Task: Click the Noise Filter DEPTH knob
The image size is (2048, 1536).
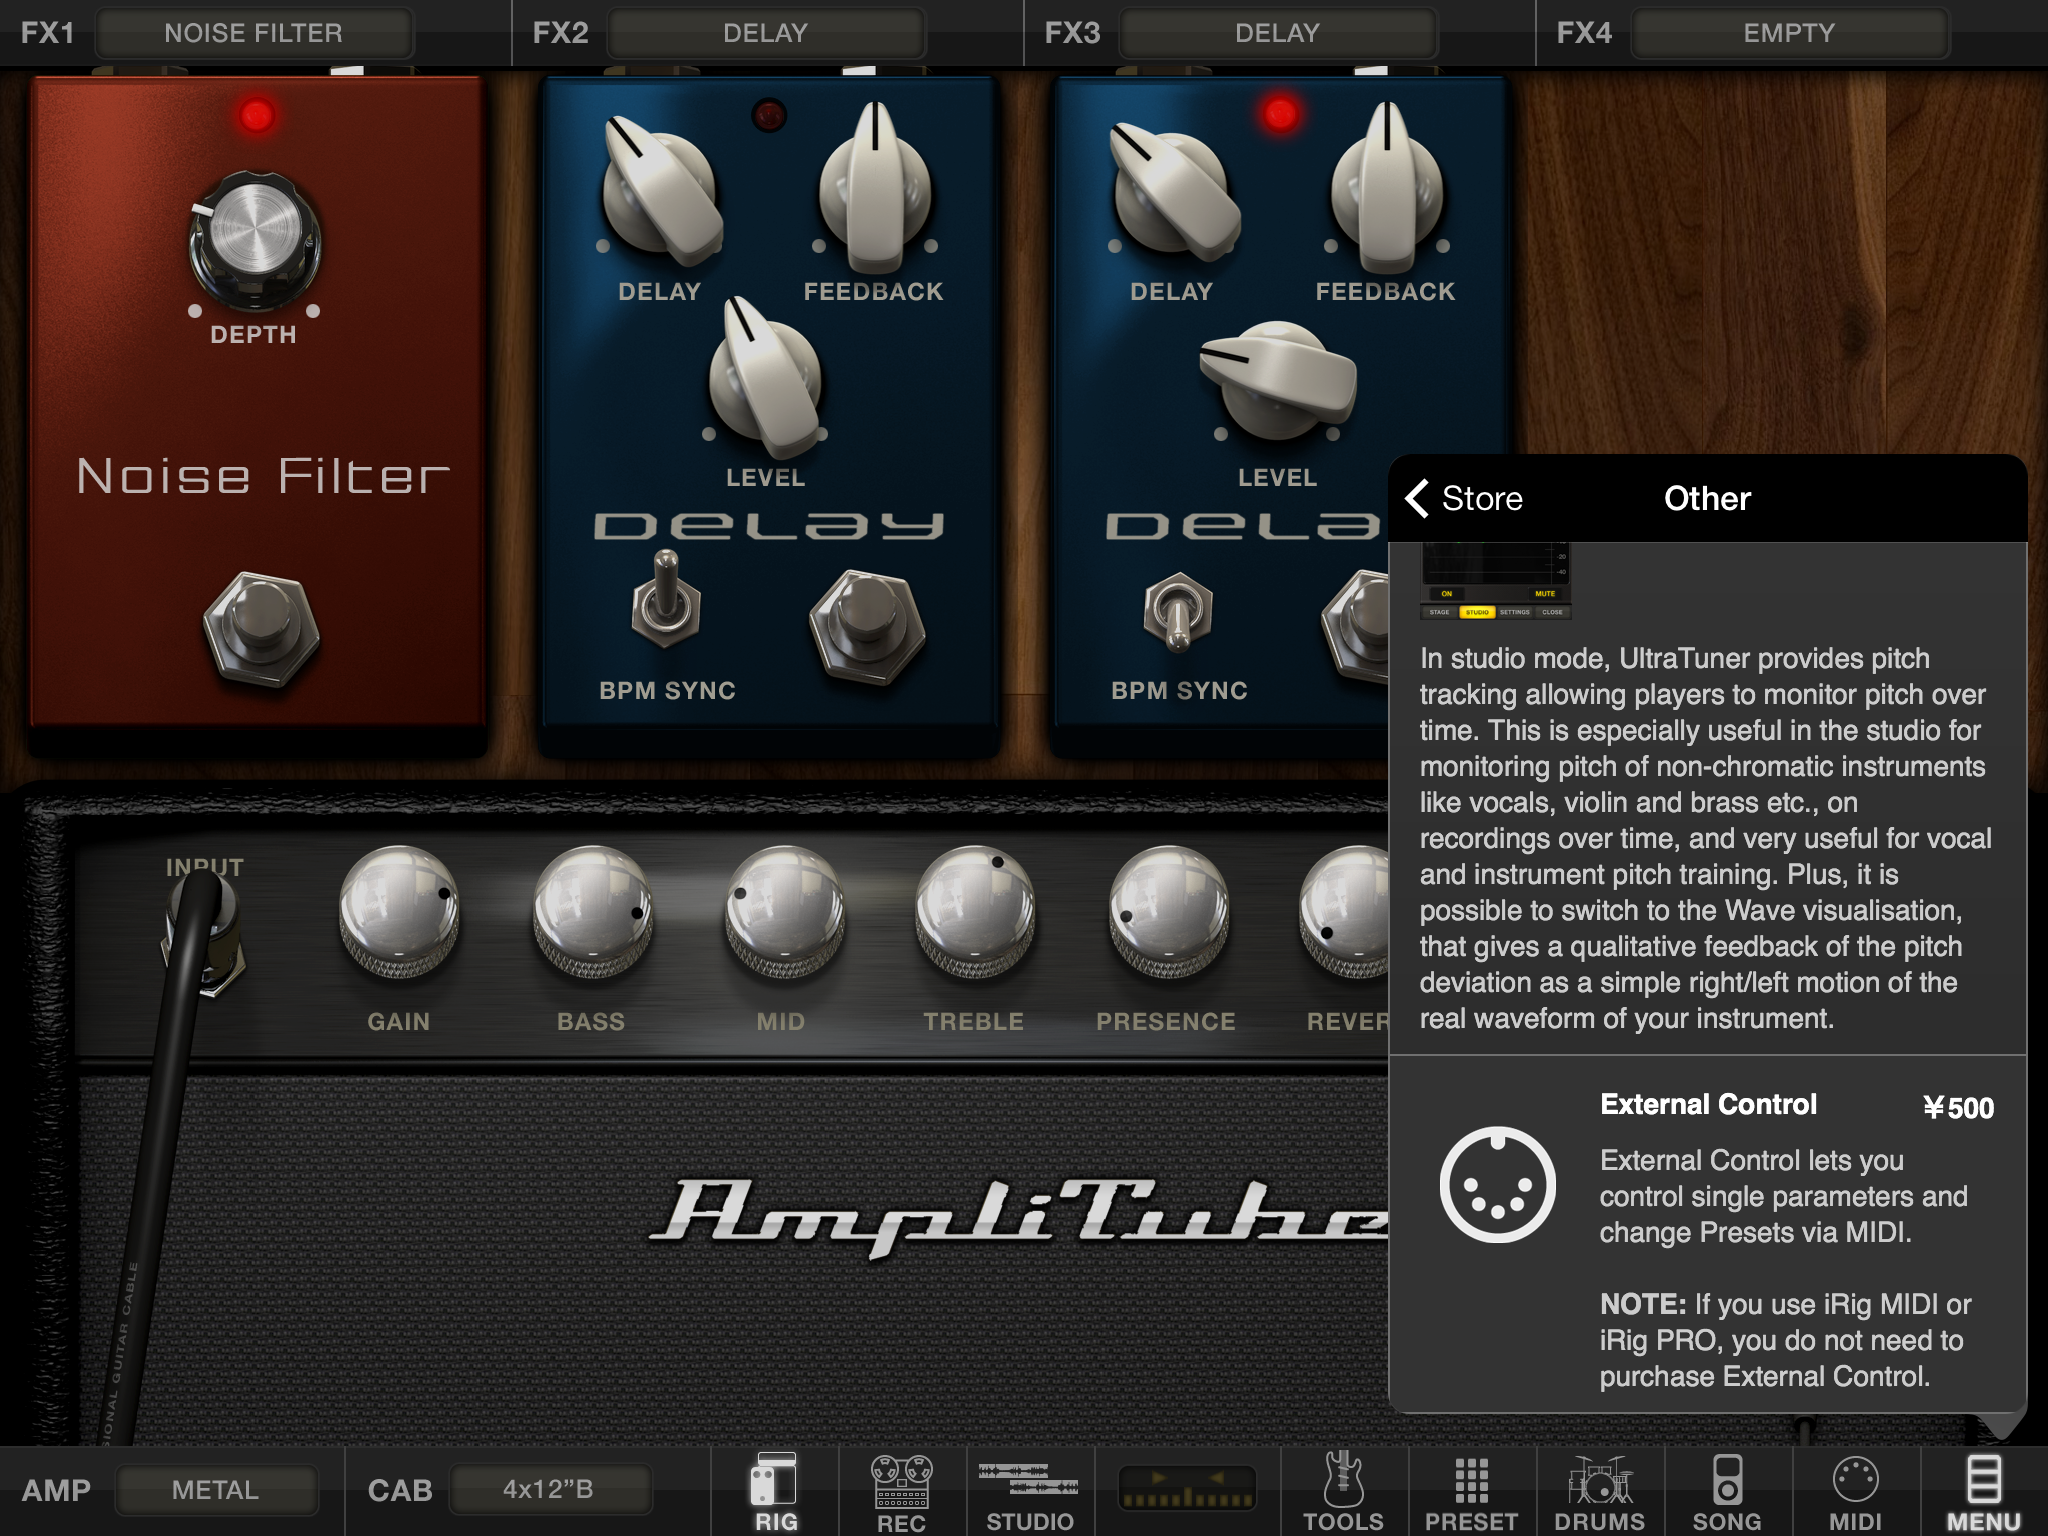Action: [x=255, y=241]
